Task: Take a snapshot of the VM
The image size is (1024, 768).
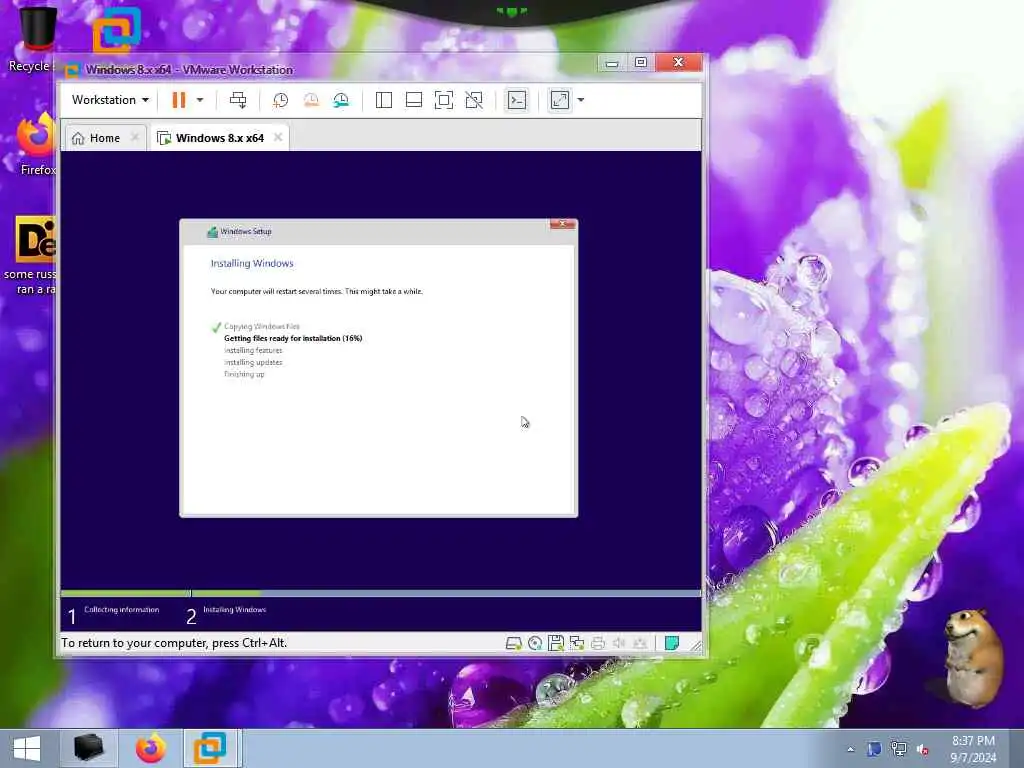Action: [280, 100]
